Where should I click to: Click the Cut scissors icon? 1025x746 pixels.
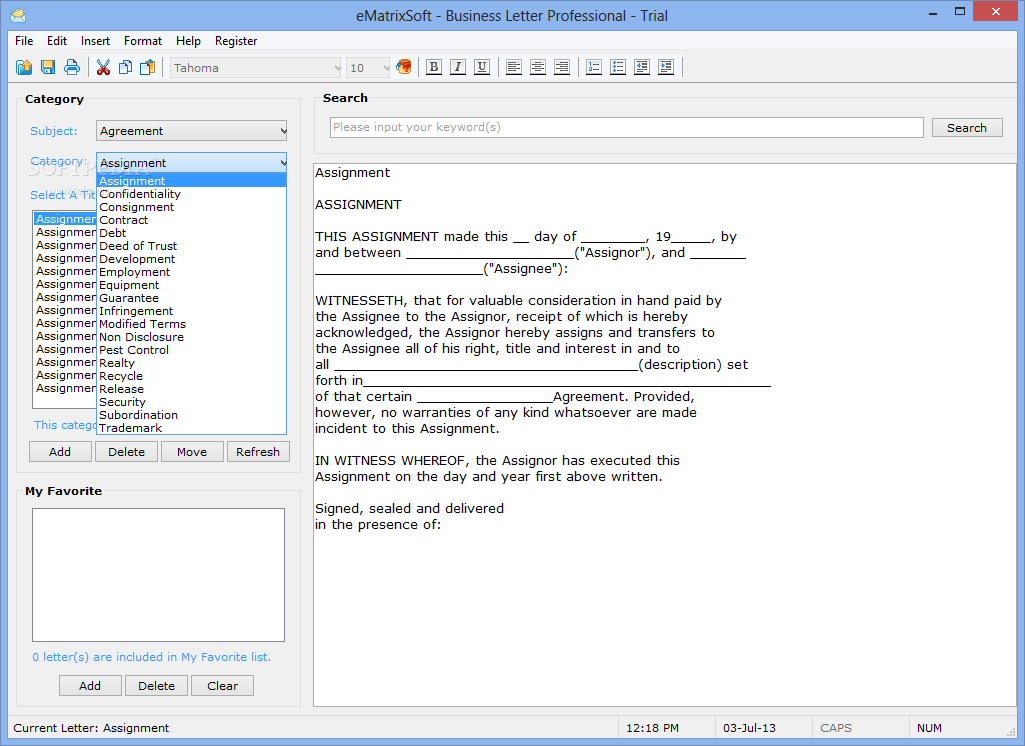tap(103, 67)
